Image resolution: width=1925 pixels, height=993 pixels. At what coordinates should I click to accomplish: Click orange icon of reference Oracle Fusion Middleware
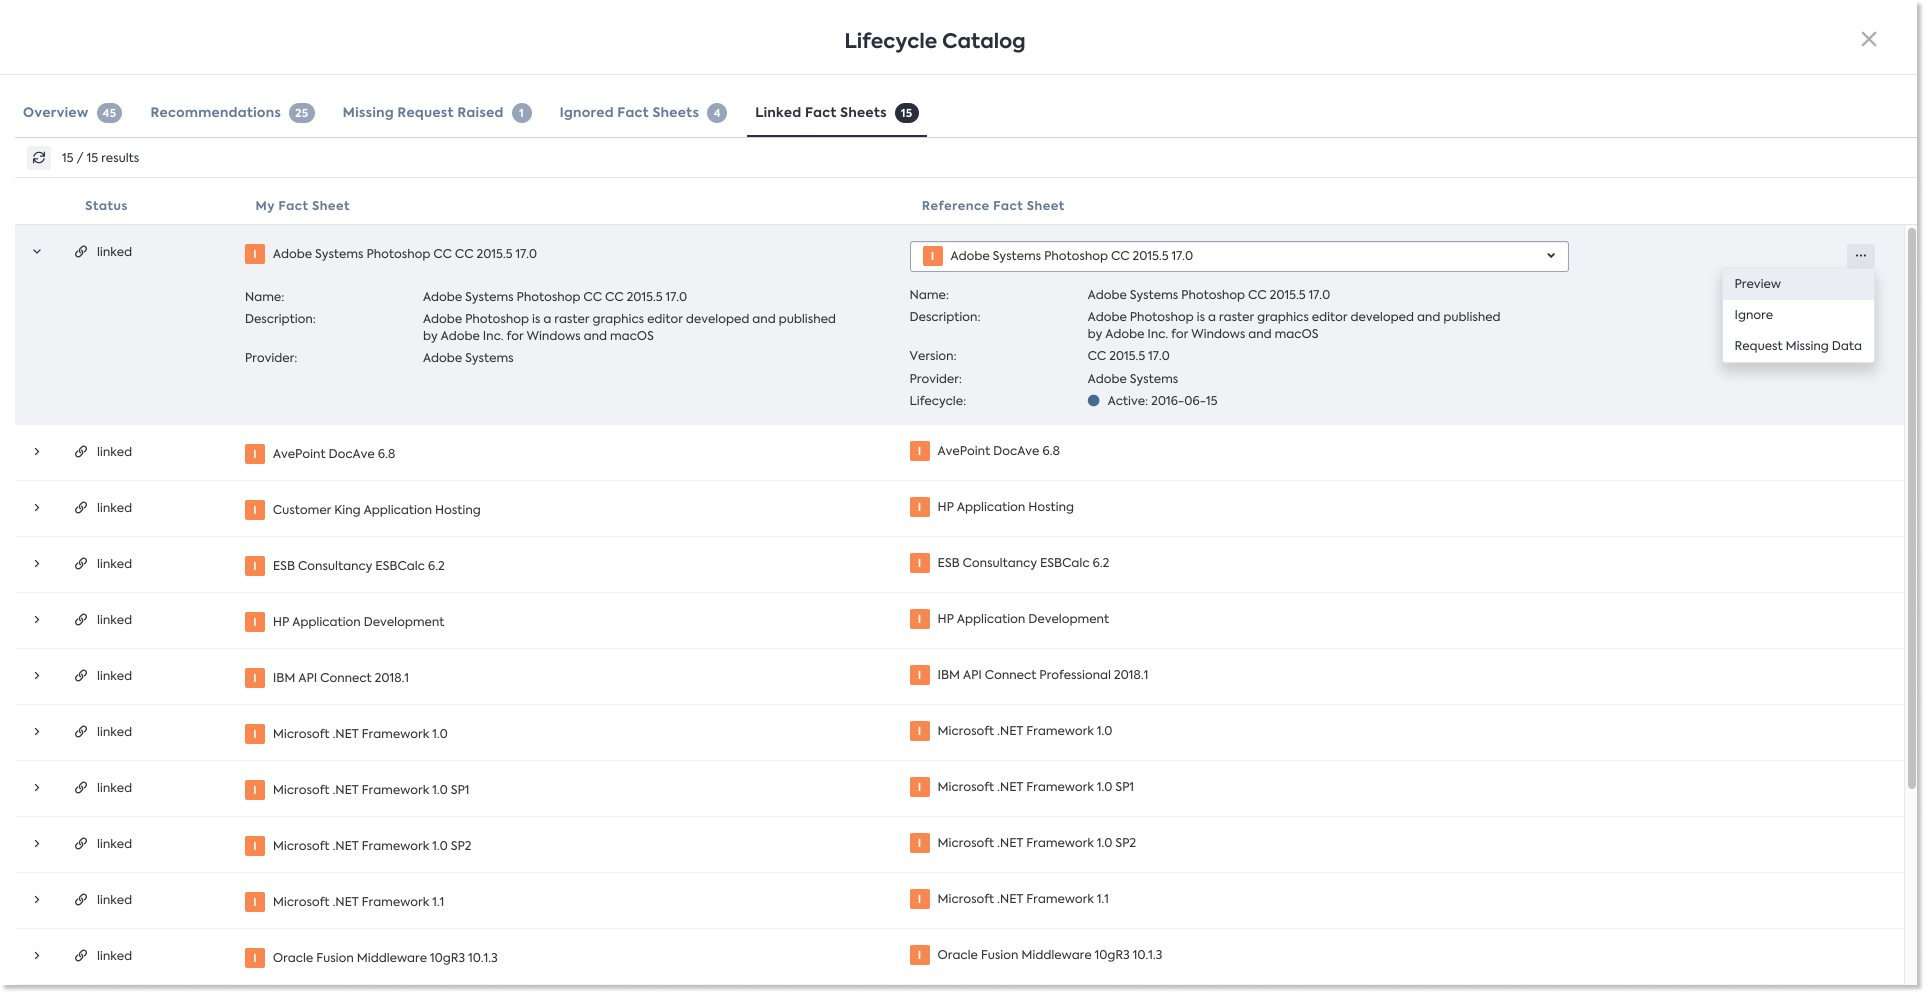920,955
